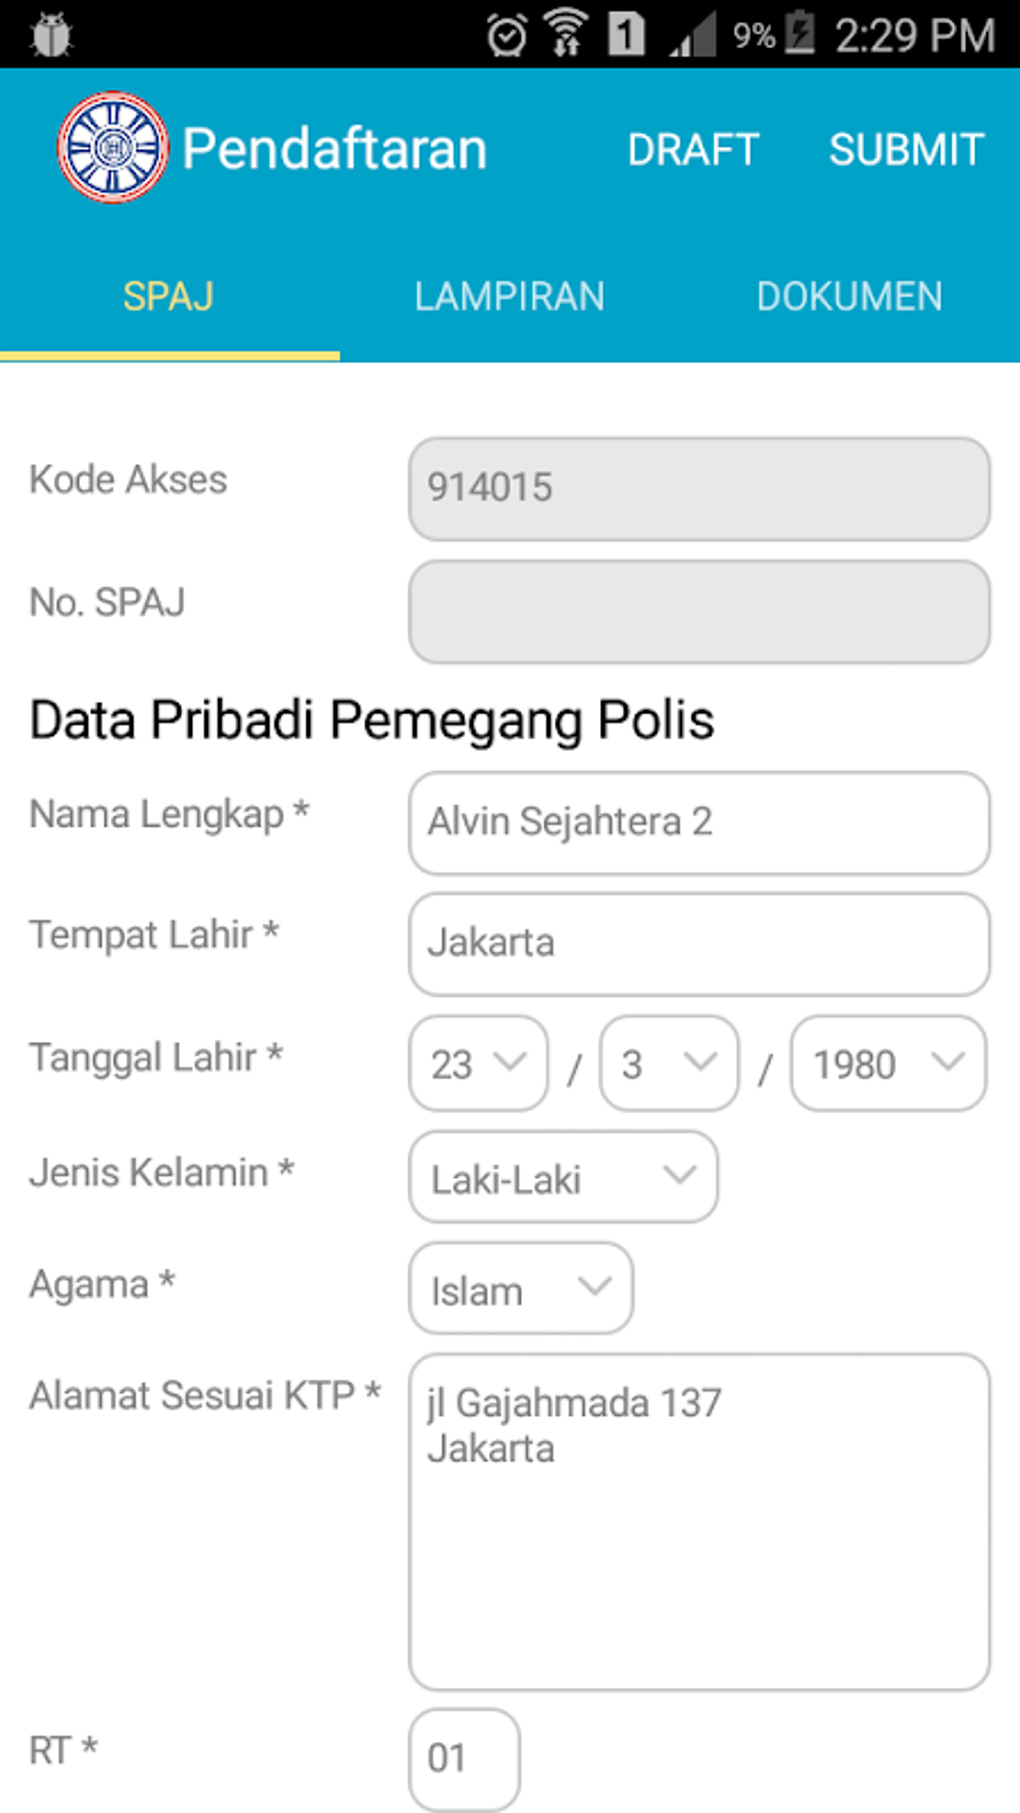The image size is (1020, 1813).
Task: Tap the alarm clock status icon
Action: point(507,36)
